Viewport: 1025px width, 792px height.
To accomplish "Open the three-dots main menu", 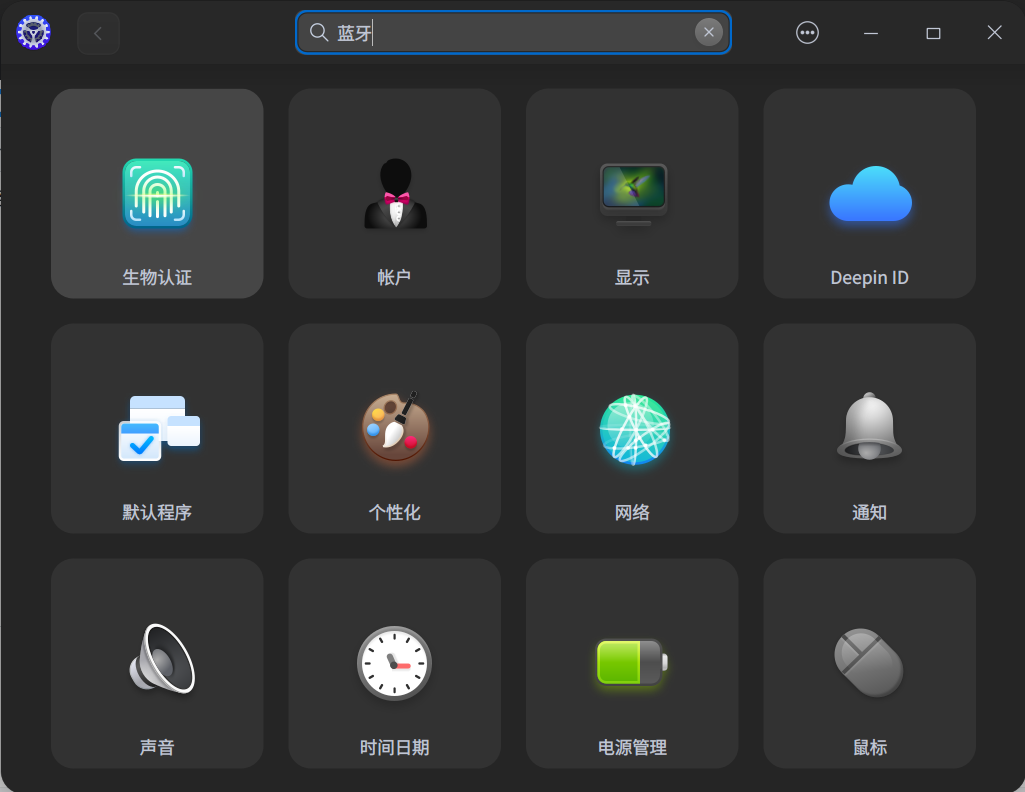I will tap(807, 33).
